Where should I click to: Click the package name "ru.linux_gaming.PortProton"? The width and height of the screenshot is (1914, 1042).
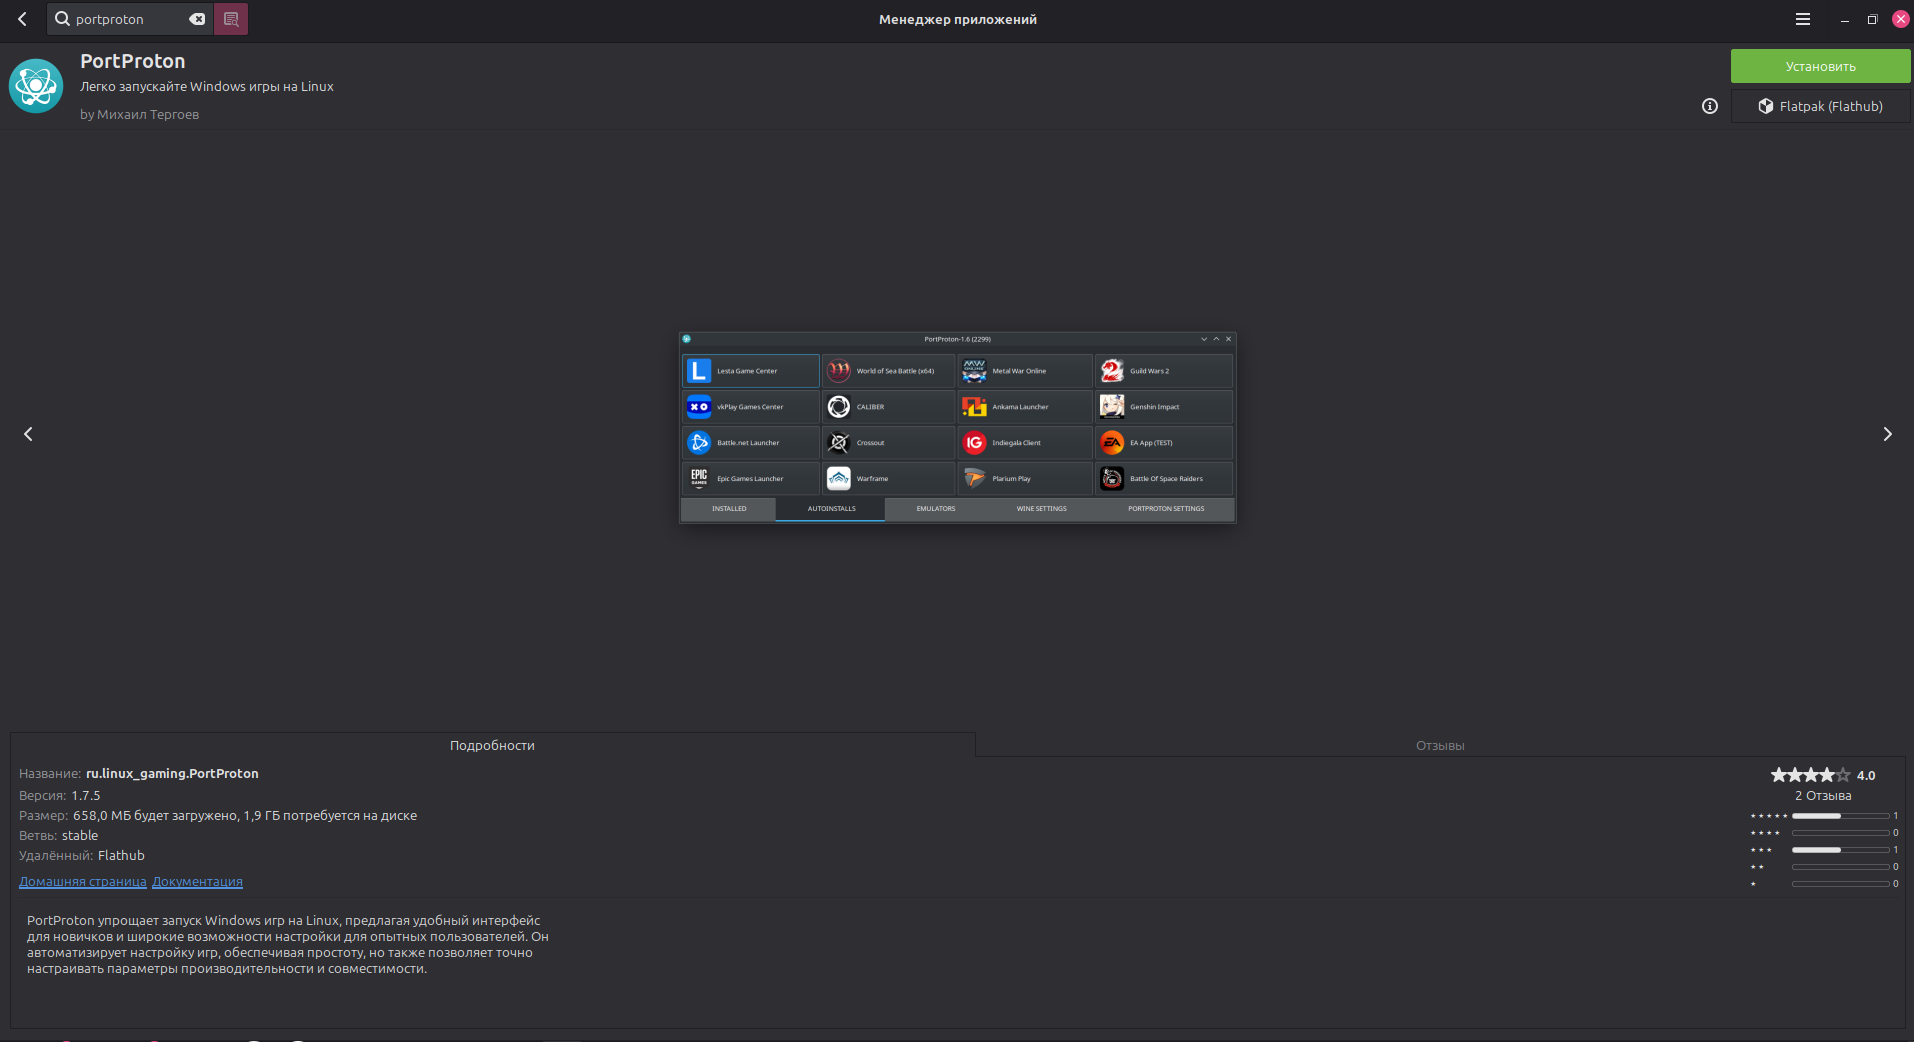(172, 774)
